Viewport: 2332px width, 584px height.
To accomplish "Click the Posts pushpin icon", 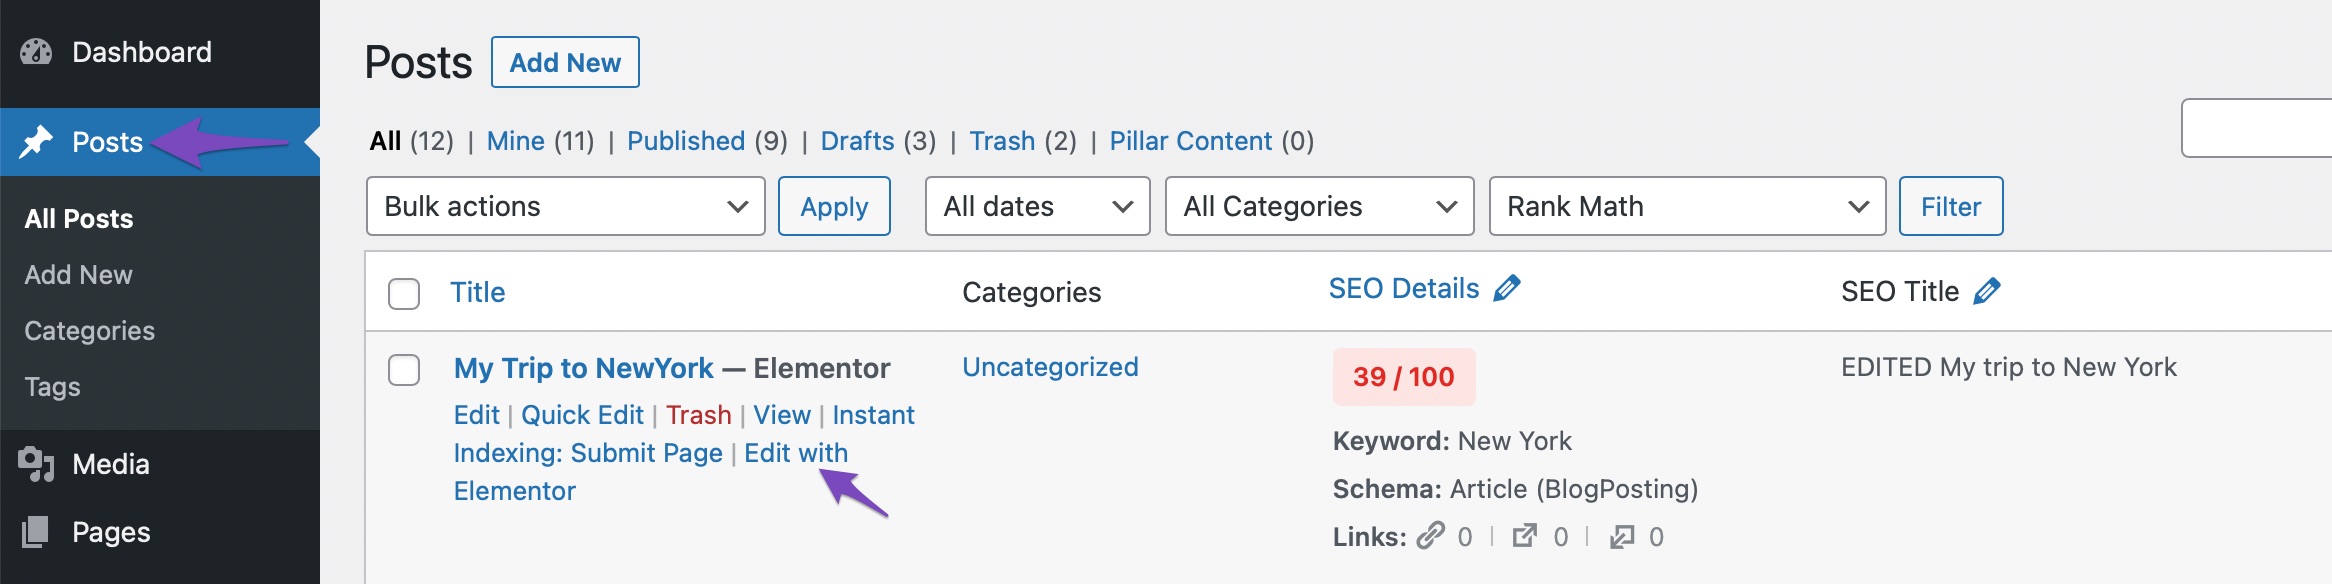I will pos(36,142).
